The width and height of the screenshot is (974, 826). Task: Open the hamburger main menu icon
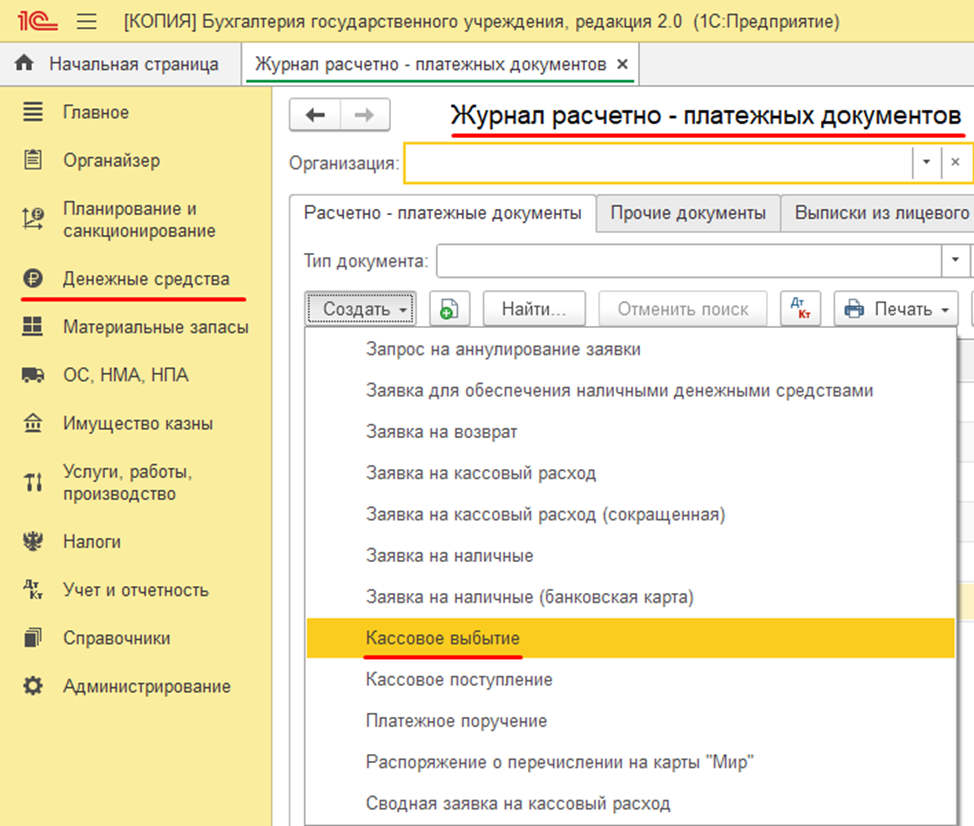[86, 22]
